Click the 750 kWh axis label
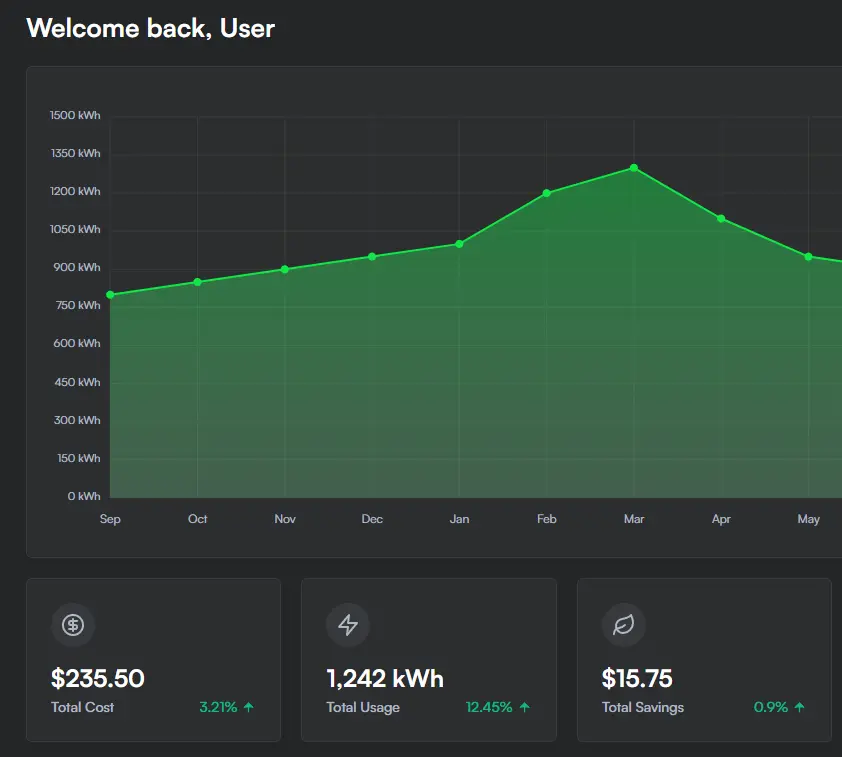This screenshot has height=757, width=842. click(78, 305)
